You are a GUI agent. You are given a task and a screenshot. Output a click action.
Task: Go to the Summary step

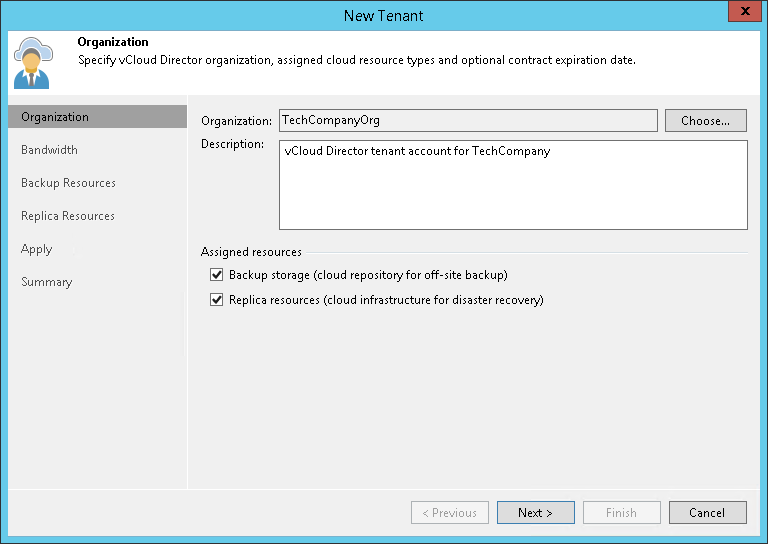[x=47, y=282]
